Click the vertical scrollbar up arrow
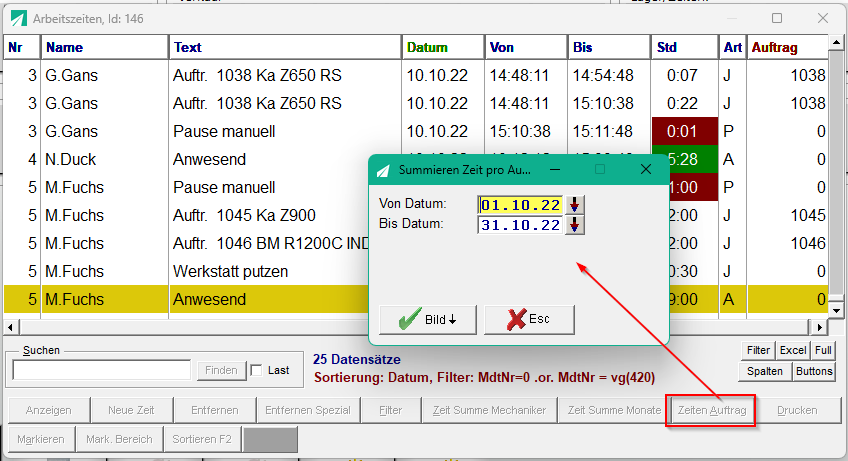The image size is (848, 461). click(x=837, y=42)
